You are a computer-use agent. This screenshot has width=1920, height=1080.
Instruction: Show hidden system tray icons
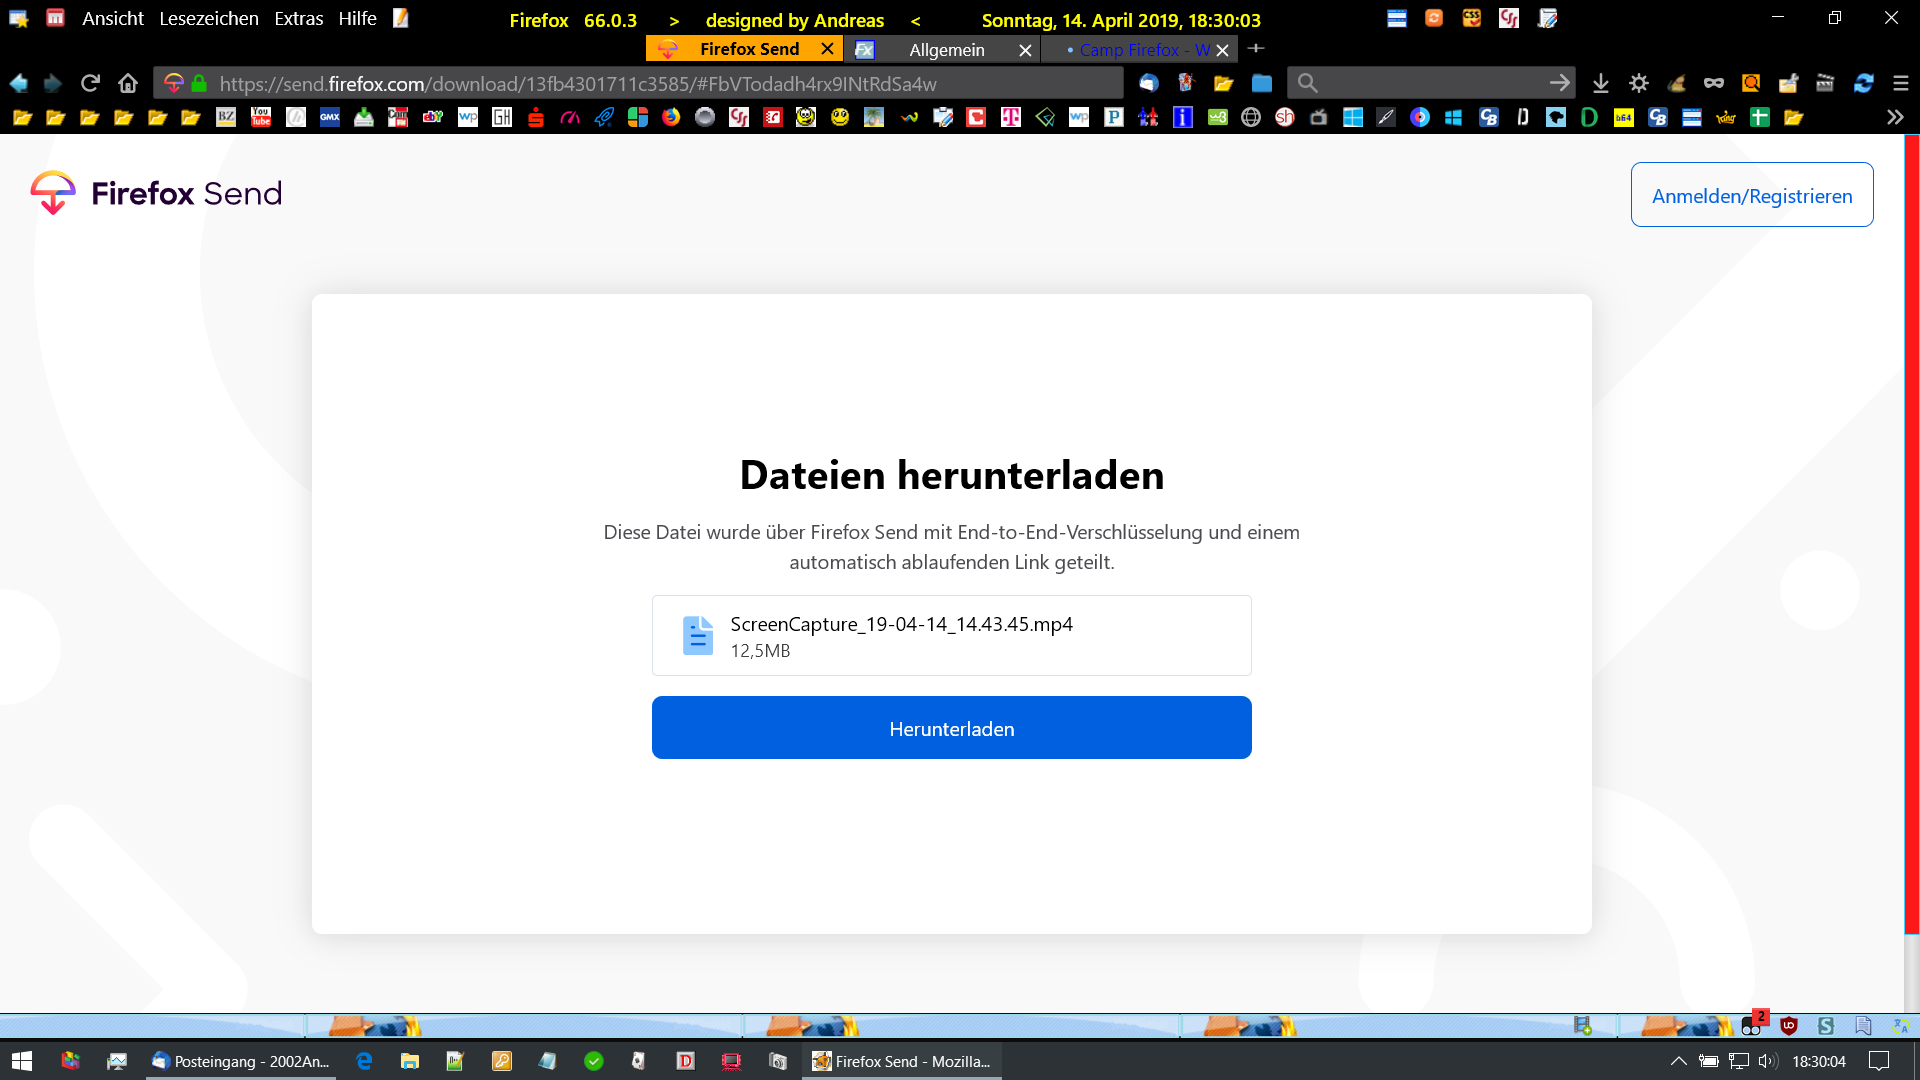click(1678, 1061)
